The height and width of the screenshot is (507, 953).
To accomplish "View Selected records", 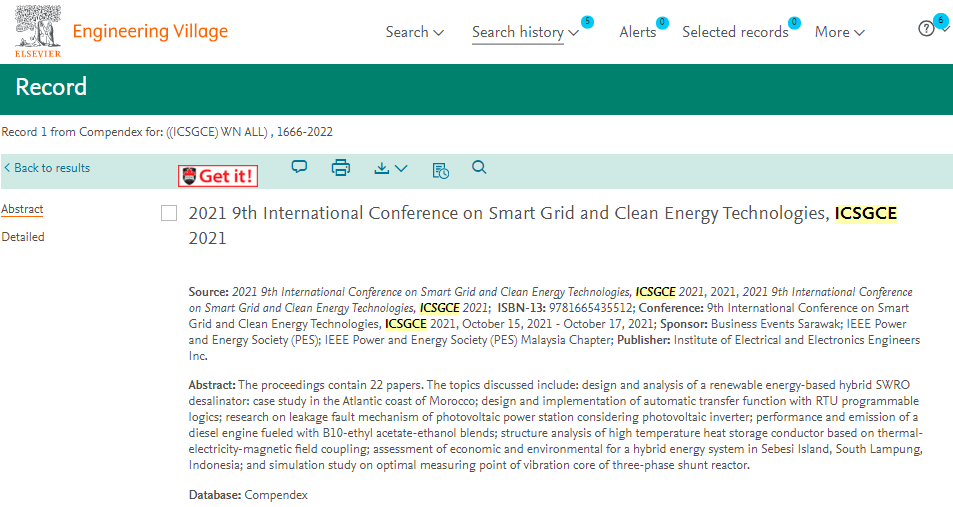I will tap(735, 32).
